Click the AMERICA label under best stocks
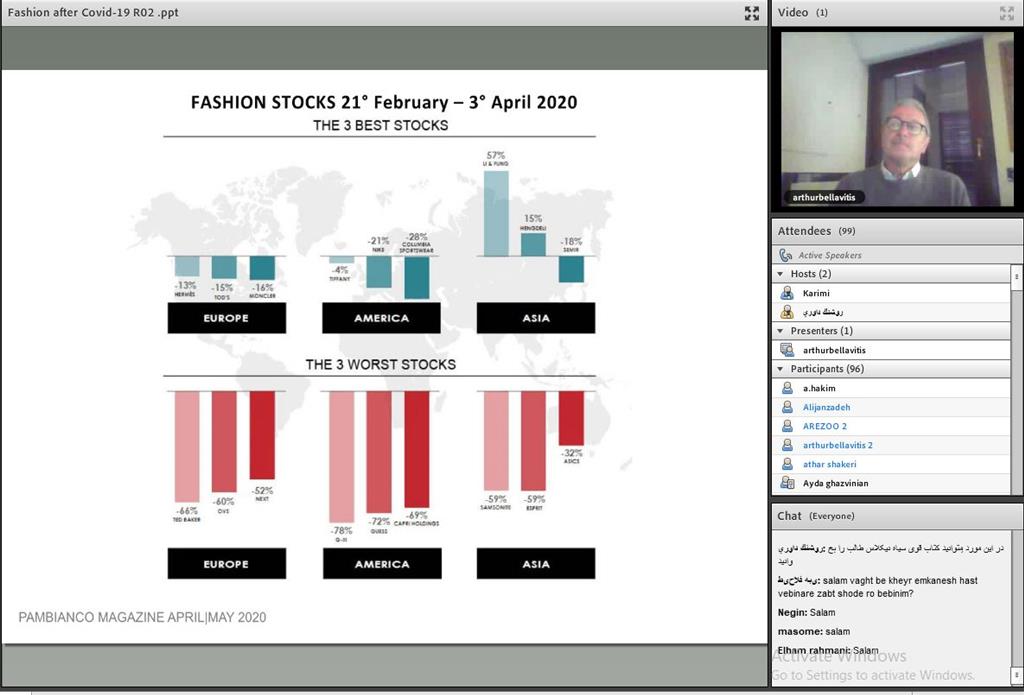 381,318
